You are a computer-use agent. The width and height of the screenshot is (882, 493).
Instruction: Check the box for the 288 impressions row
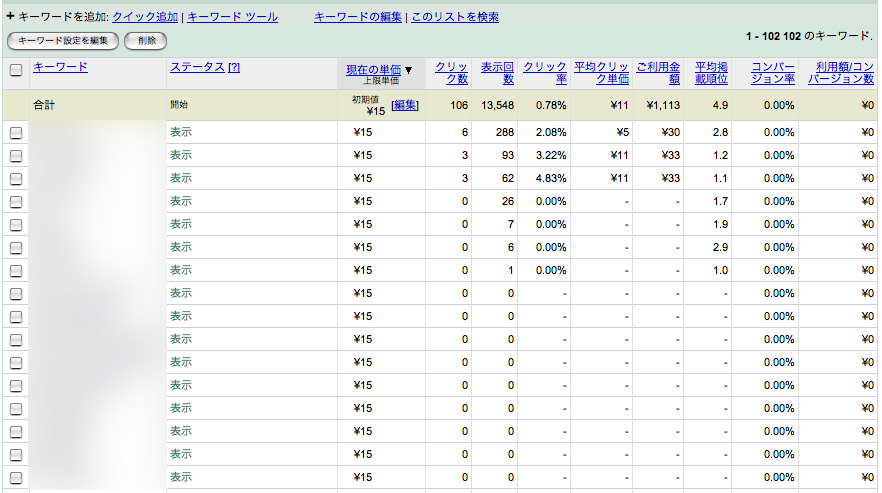16,133
